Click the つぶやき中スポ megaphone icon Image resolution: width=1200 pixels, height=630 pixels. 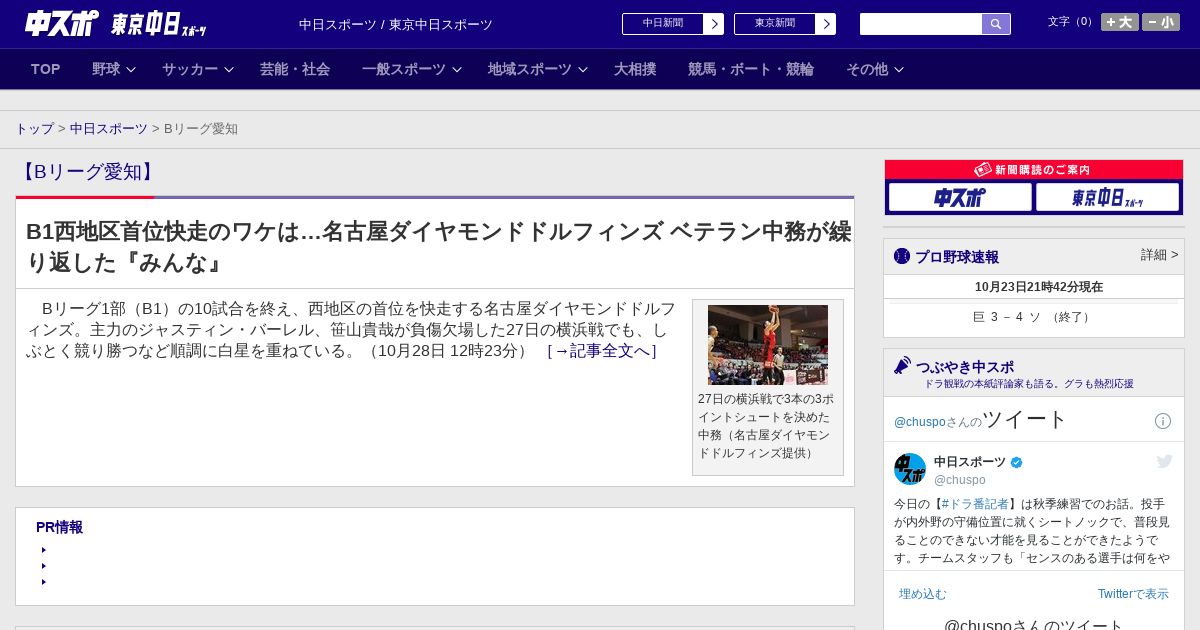[902, 366]
